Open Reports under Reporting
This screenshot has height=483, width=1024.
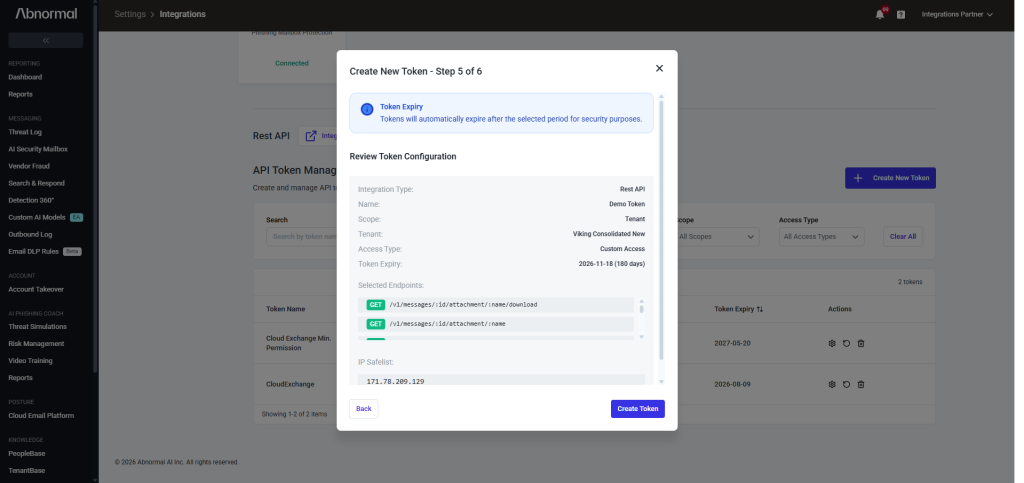pyautogui.click(x=20, y=94)
